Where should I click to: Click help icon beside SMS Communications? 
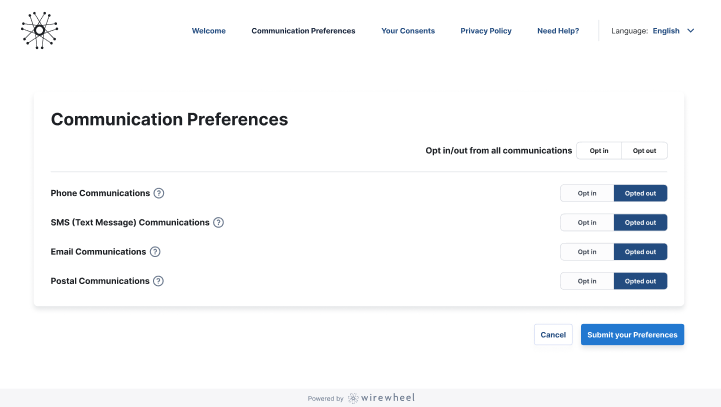219,222
